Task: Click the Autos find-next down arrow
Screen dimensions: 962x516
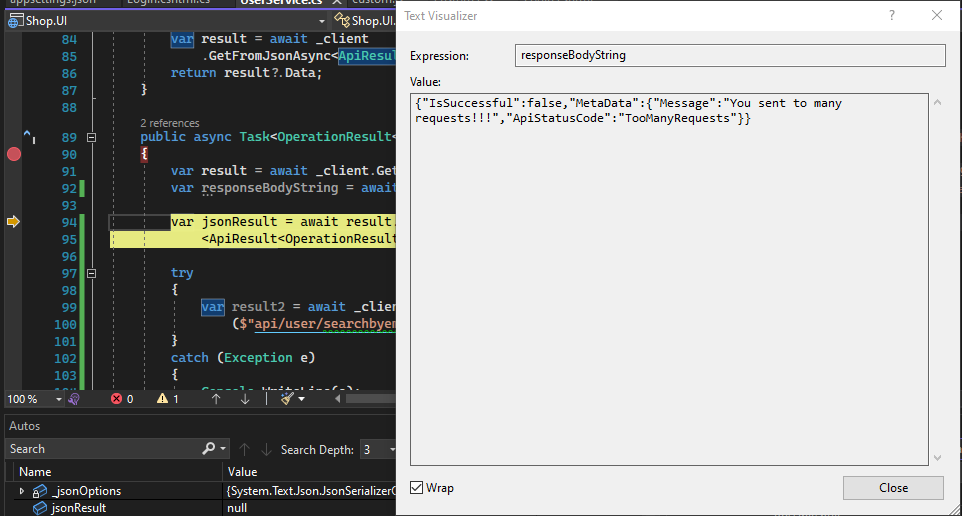Action: [x=266, y=449]
